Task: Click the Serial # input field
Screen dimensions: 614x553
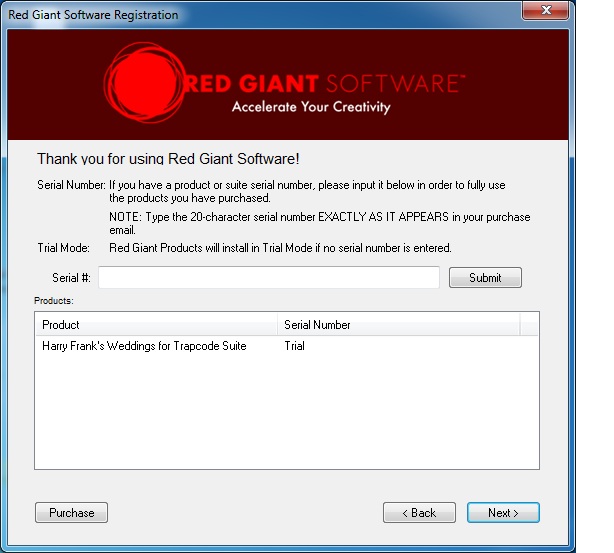Action: (269, 278)
